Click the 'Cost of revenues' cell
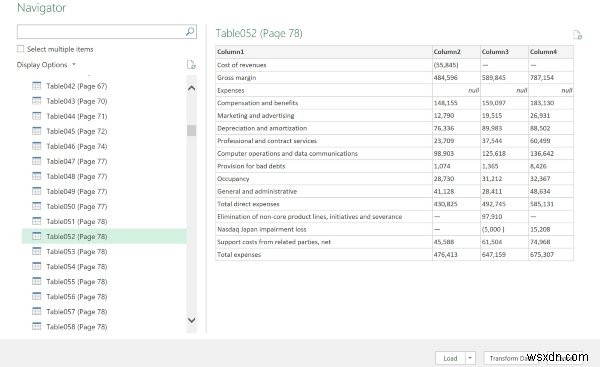Viewport: 600px width, 367px height. tap(324, 65)
